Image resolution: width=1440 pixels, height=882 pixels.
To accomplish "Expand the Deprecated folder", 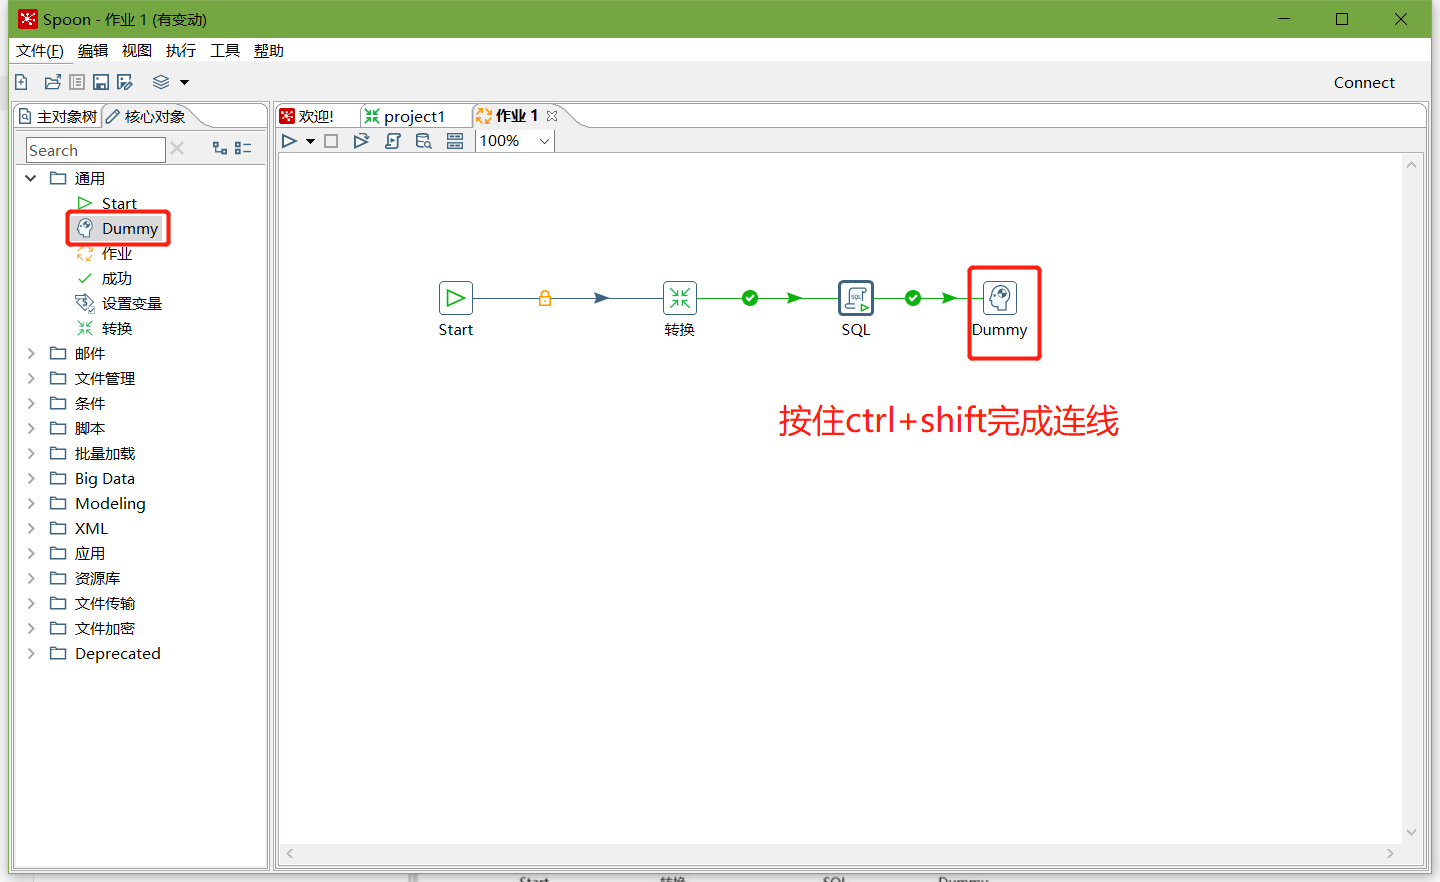I will click(x=31, y=653).
